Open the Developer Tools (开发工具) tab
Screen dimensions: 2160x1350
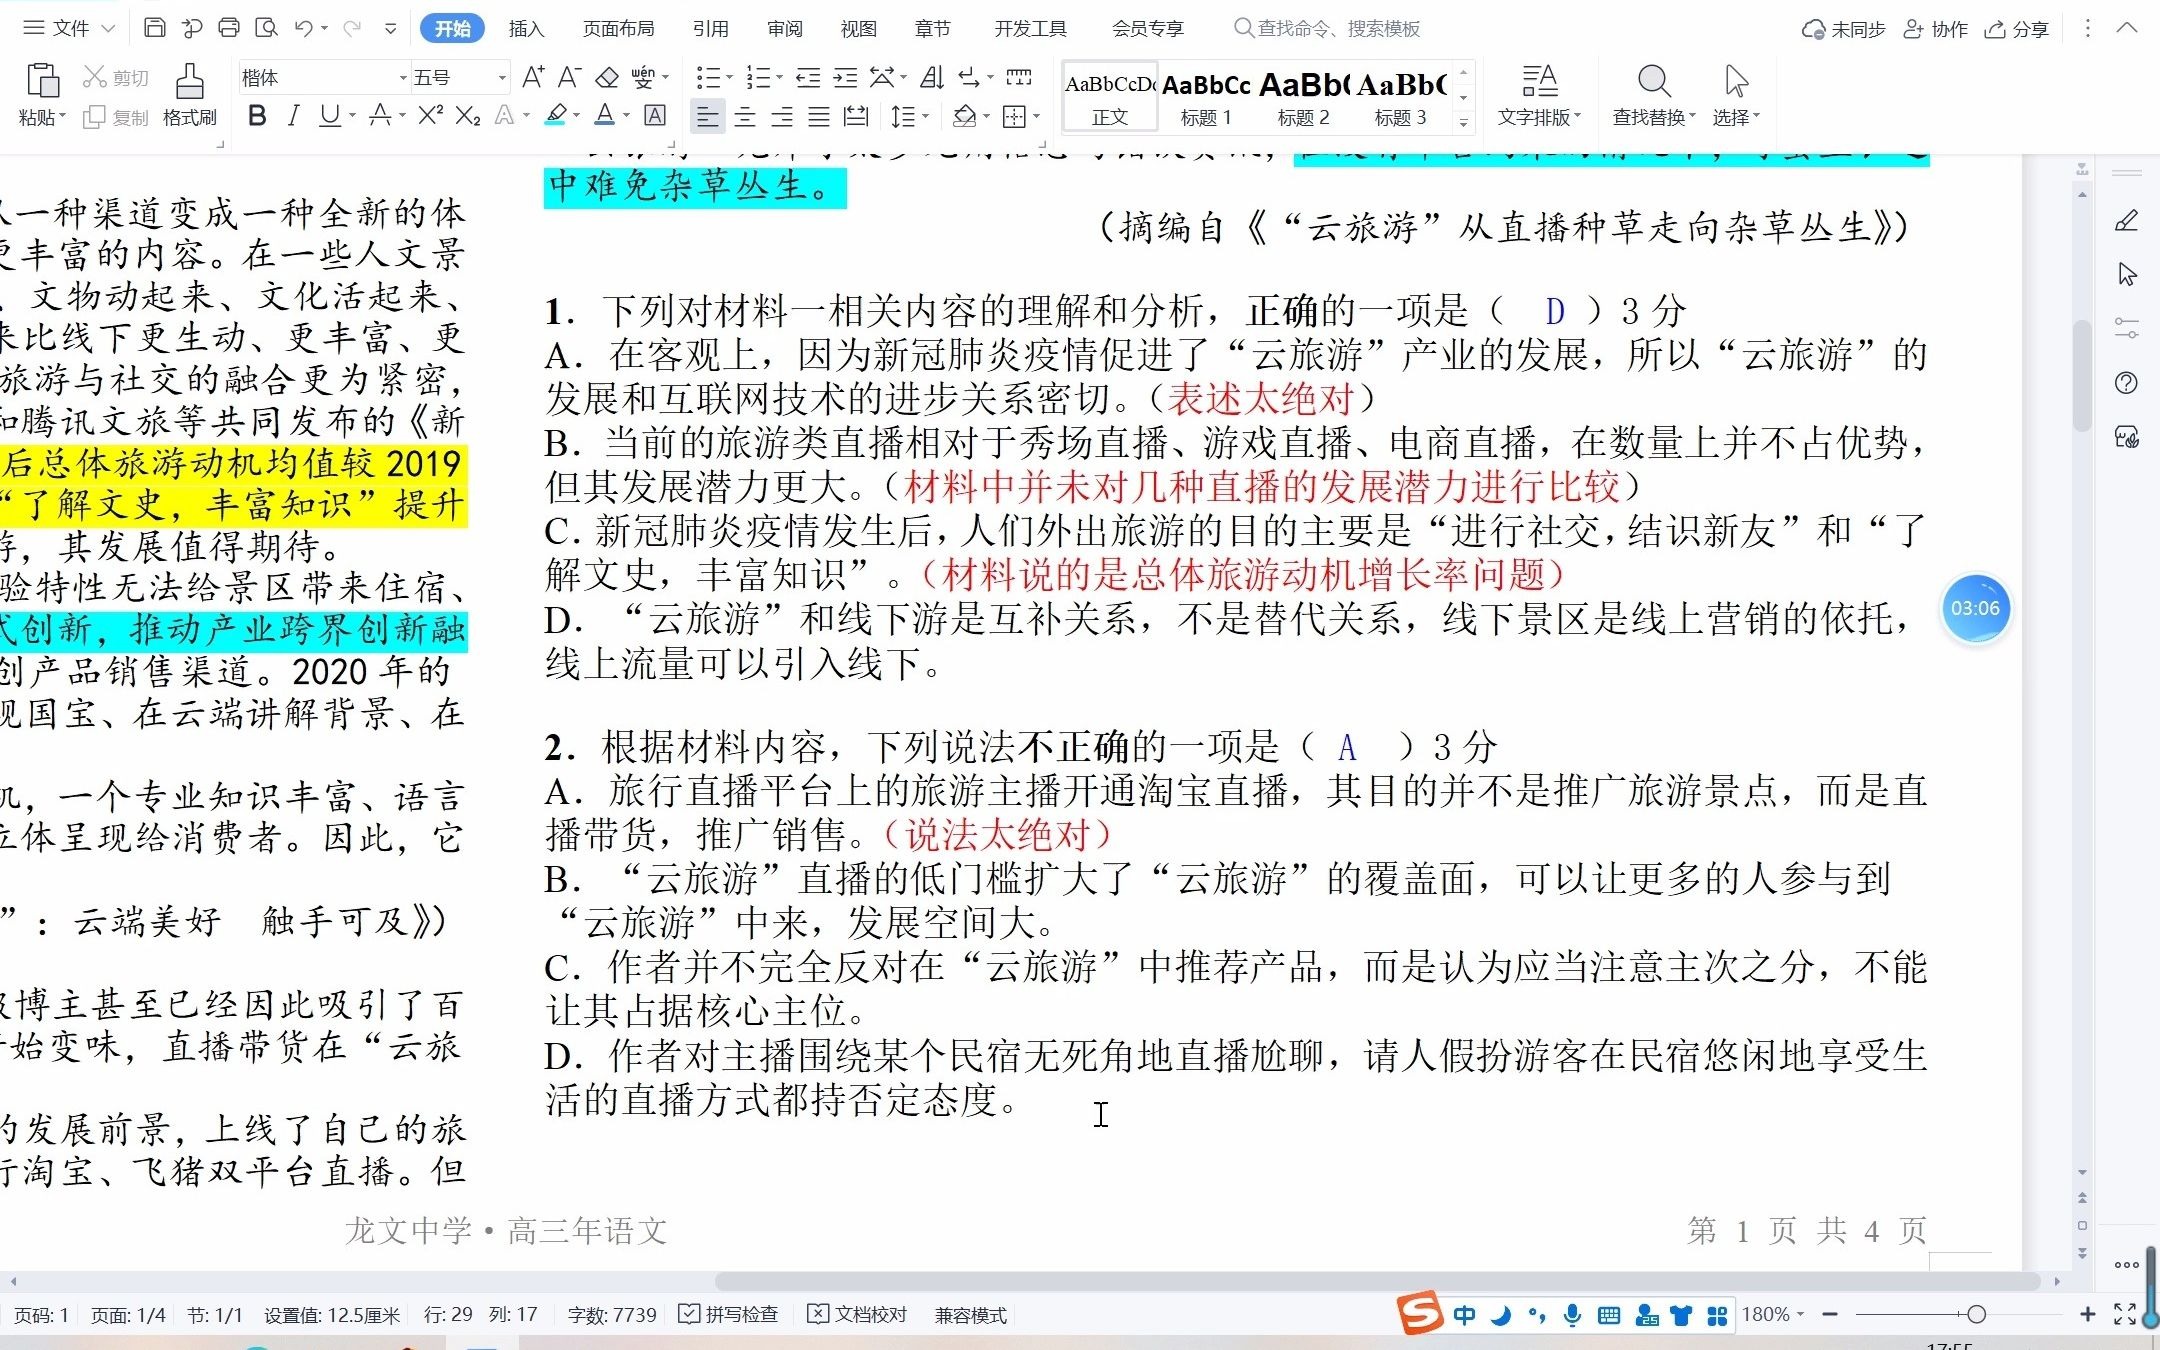coord(1030,29)
